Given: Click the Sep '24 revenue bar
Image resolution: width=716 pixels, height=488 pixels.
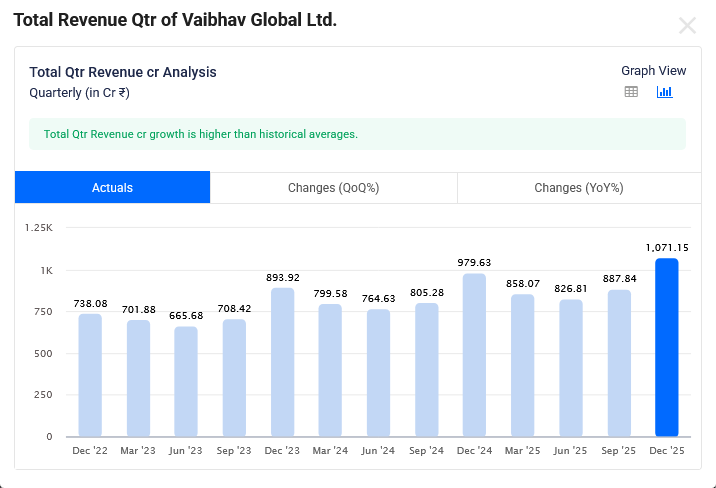Looking at the screenshot, I should point(427,370).
